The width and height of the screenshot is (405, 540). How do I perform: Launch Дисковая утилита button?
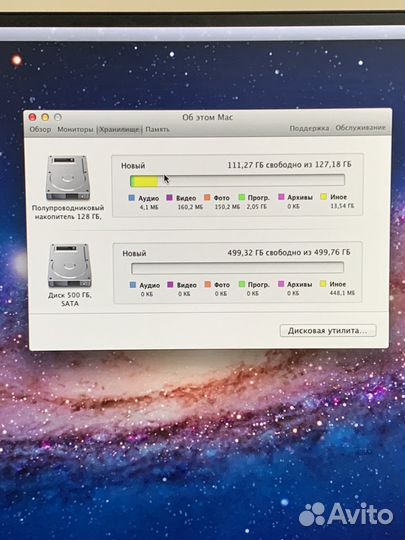point(328,331)
